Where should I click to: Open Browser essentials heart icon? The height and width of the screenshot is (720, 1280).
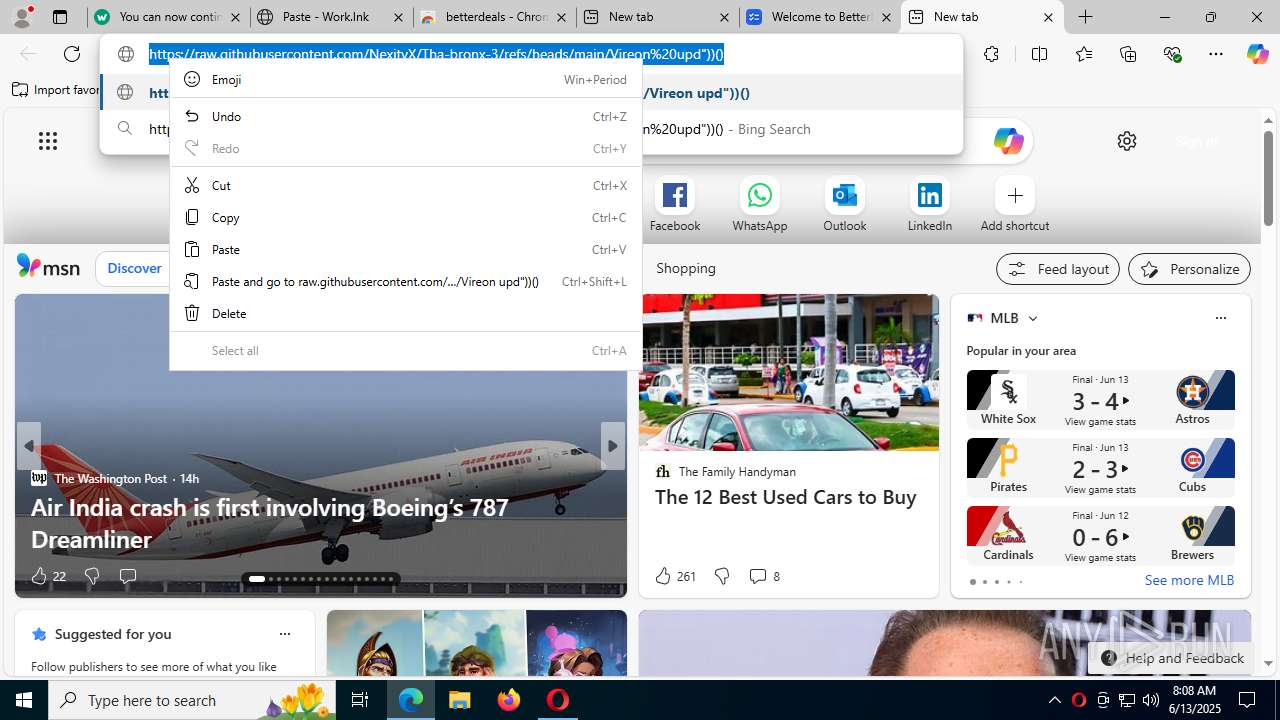1172,54
